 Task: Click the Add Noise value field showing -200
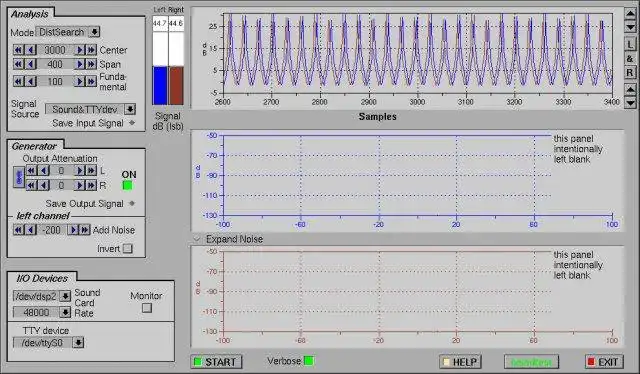(x=52, y=230)
